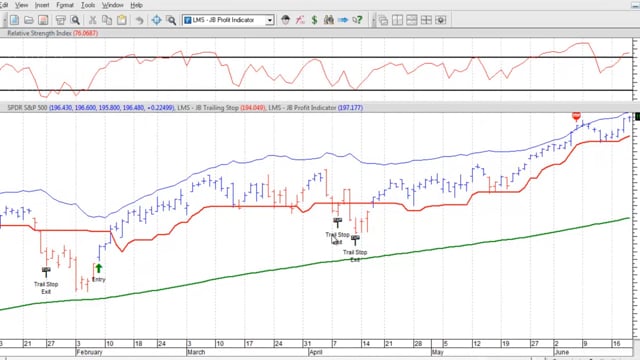Click the February label on date axis
The width and height of the screenshot is (640, 360).
pos(89,352)
